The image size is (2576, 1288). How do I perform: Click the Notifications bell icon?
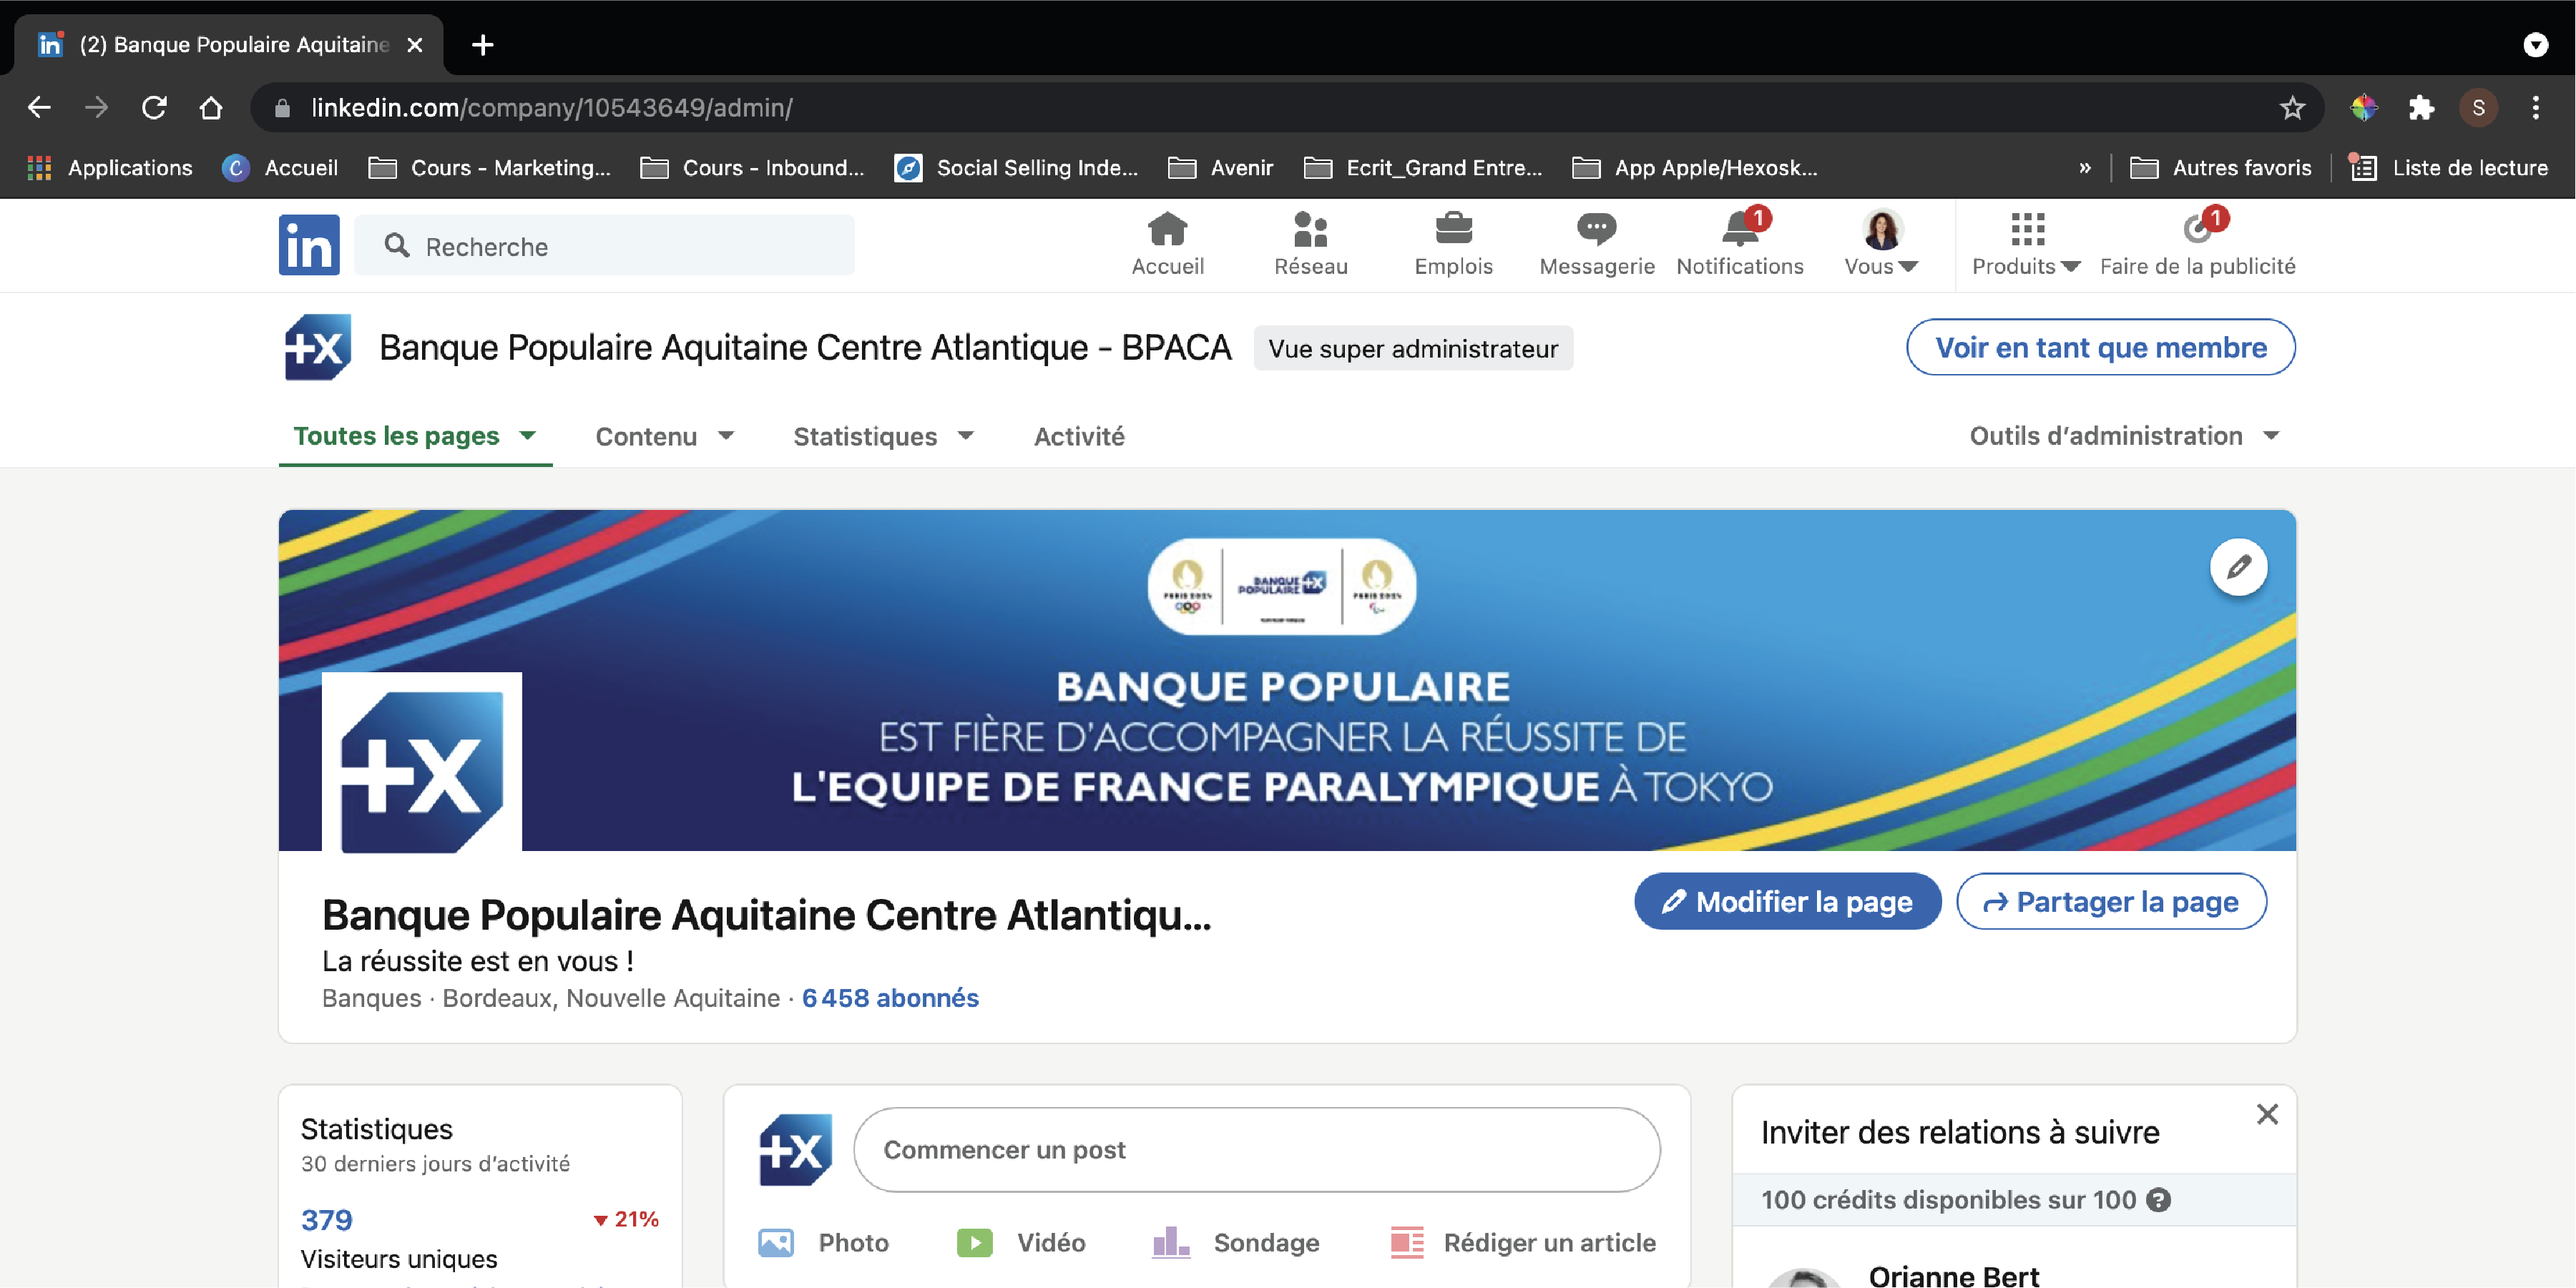click(x=1739, y=230)
